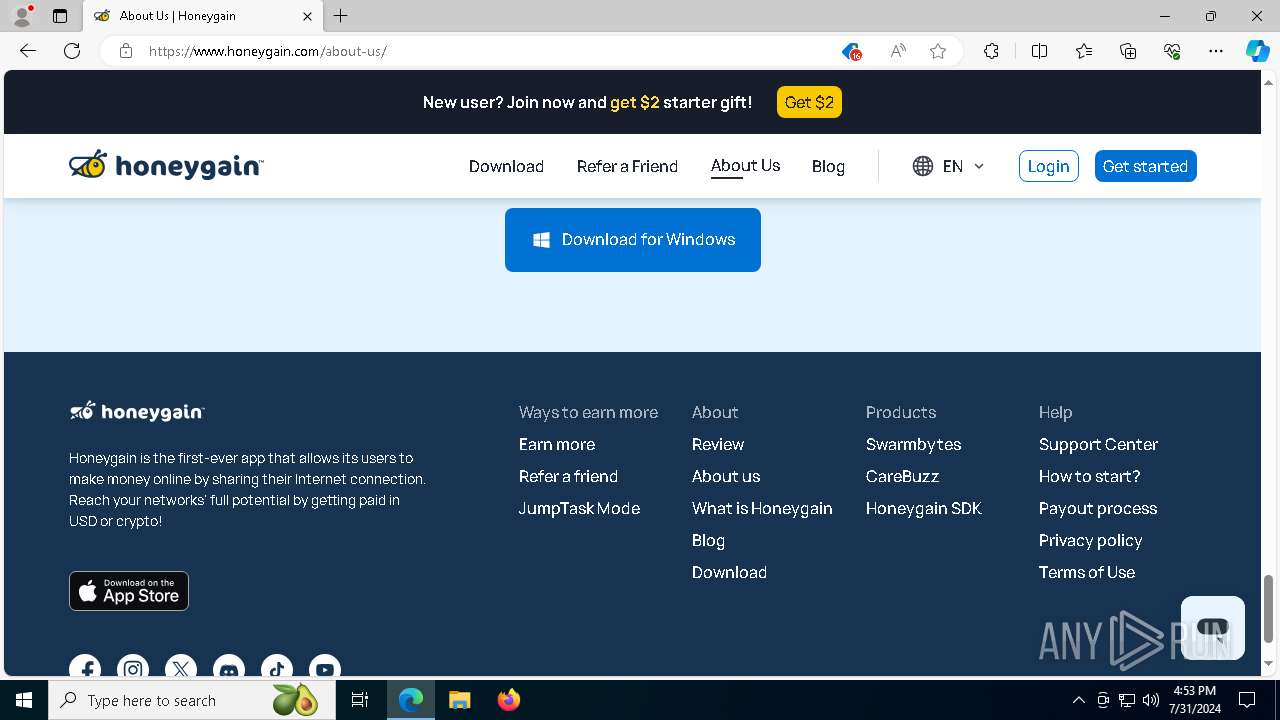Open CareBuzz product link
Viewport: 1280px width, 720px height.
point(902,476)
